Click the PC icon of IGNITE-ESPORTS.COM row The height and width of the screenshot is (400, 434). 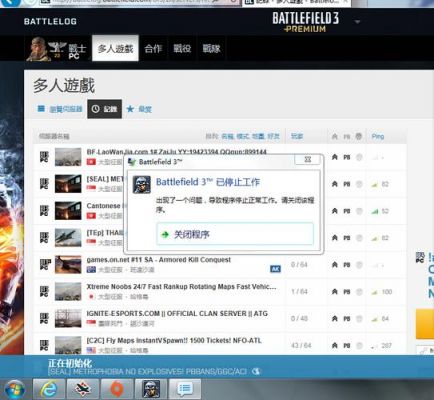click(44, 318)
